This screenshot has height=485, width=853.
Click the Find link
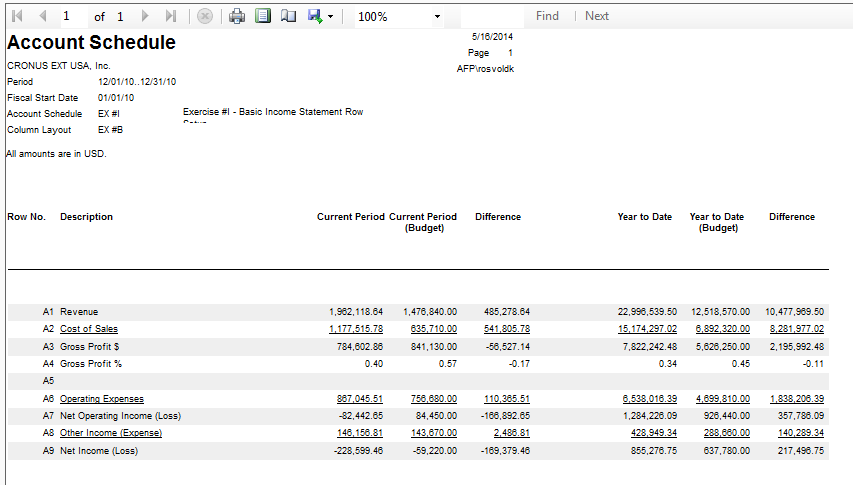pos(547,16)
